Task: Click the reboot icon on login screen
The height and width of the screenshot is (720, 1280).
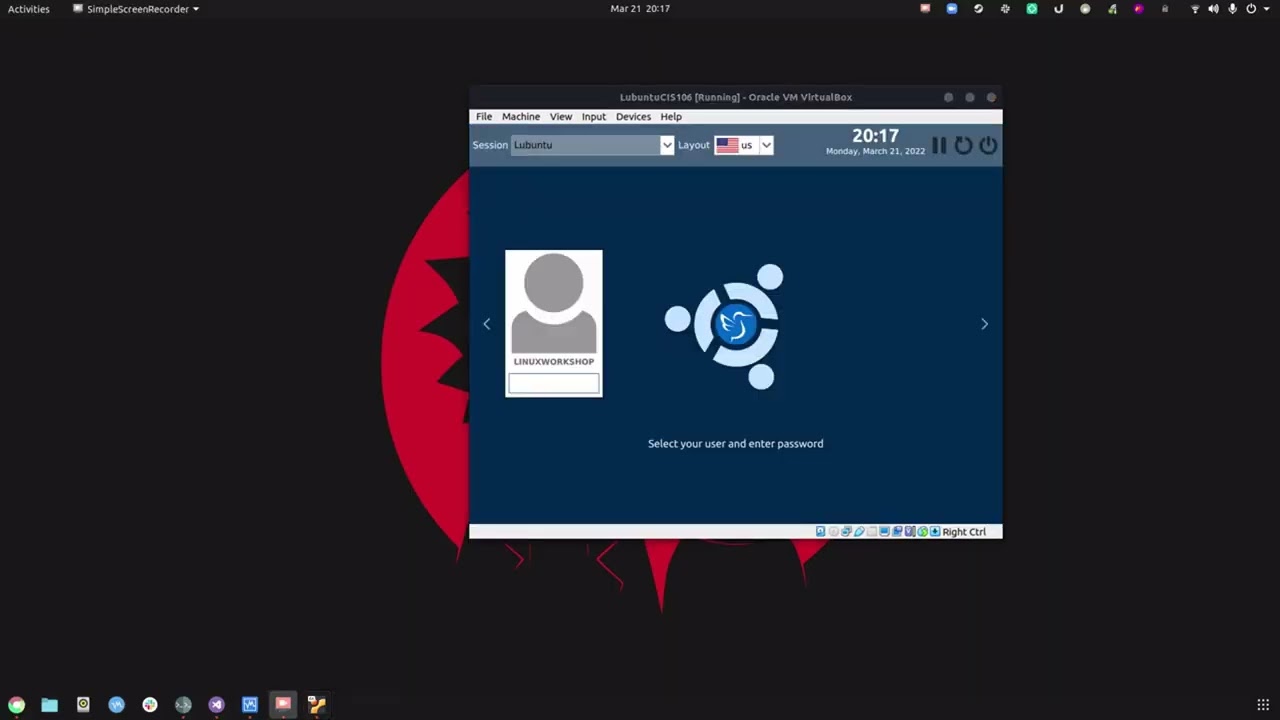Action: point(963,146)
